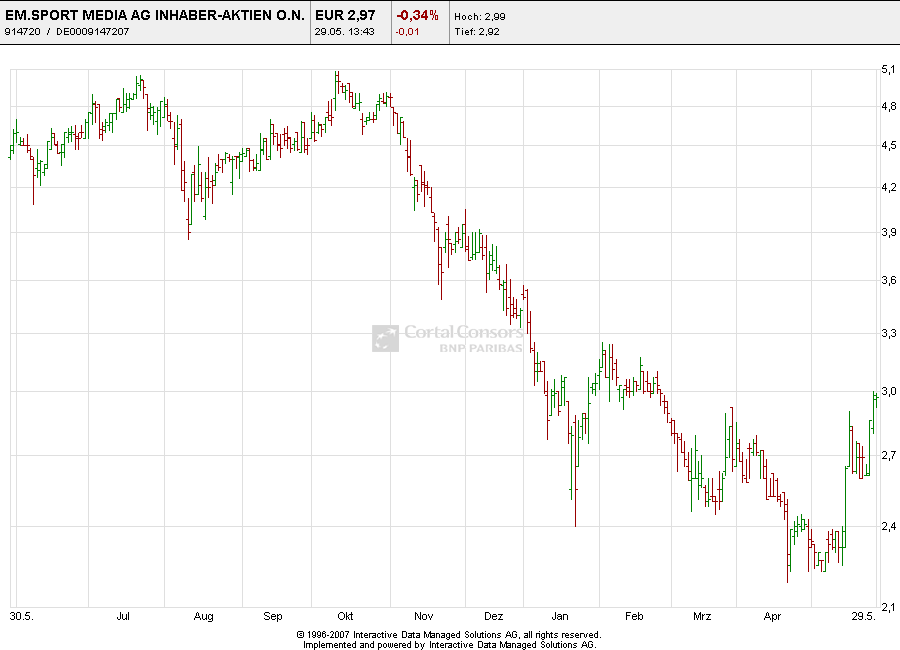Click the 2,4 price axis label

(x=888, y=526)
